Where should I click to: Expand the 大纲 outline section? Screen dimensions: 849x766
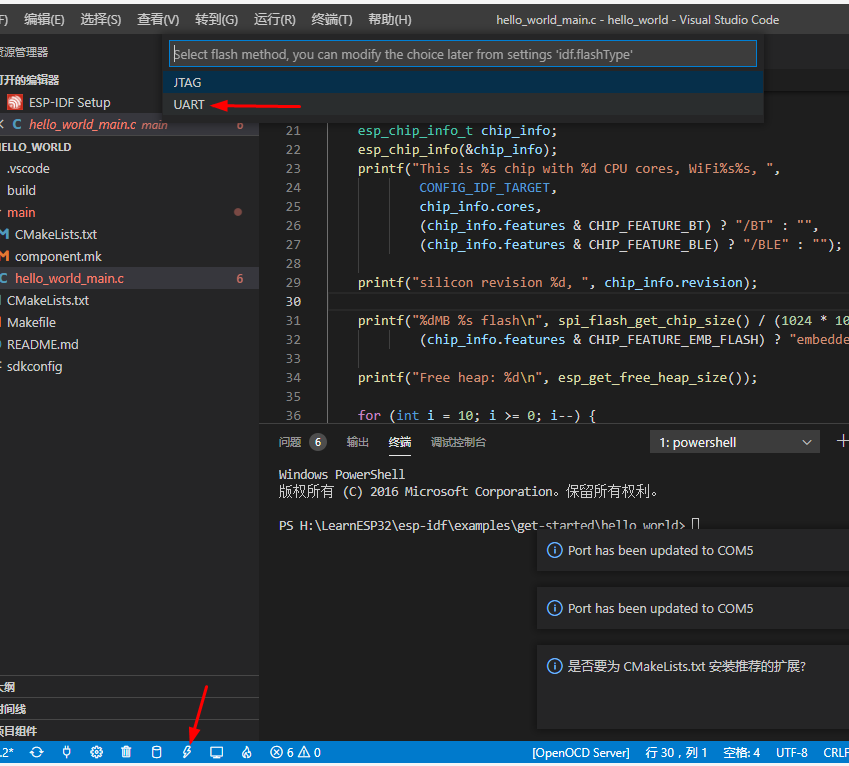point(129,686)
